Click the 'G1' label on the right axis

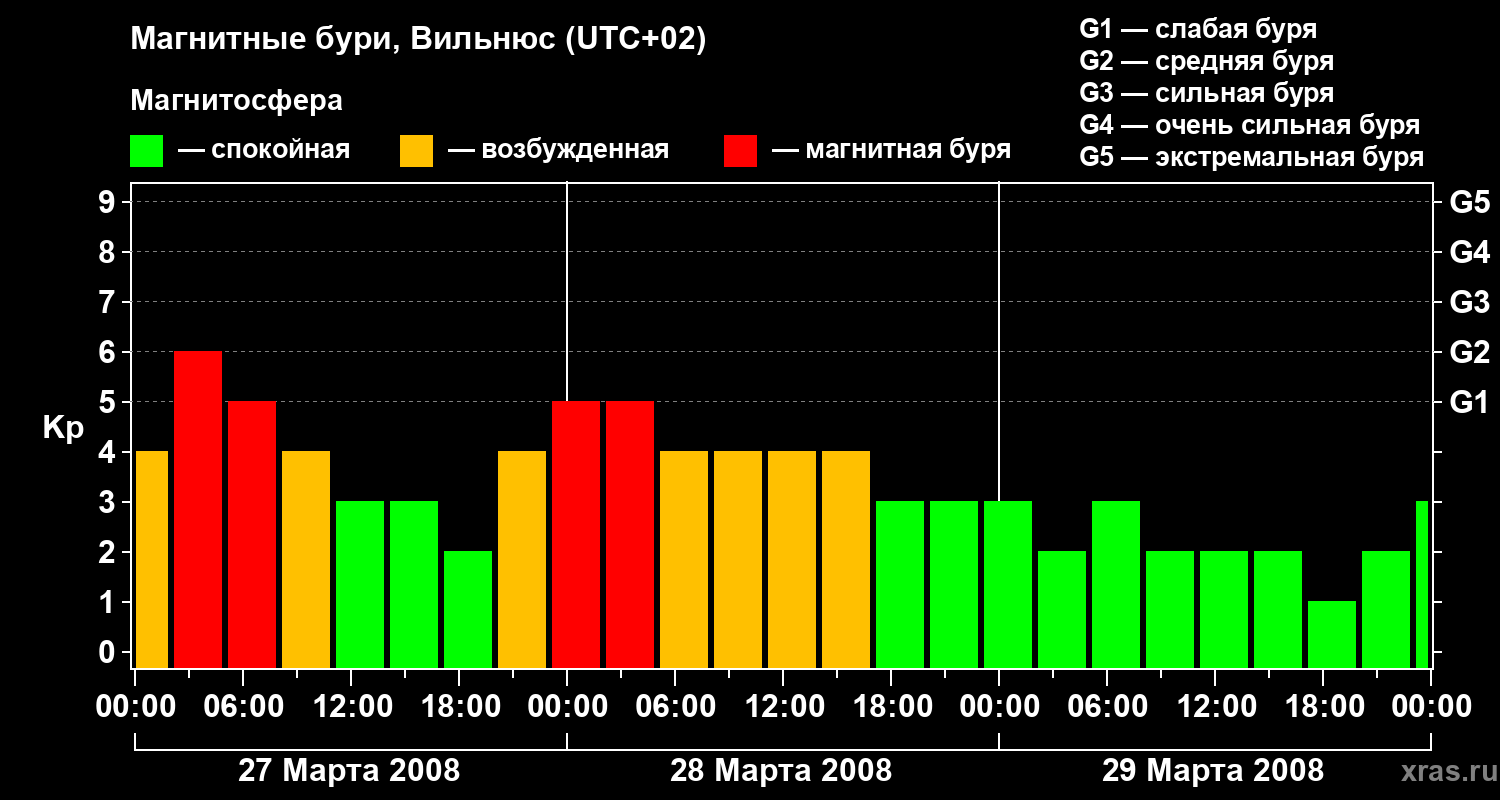1470,402
